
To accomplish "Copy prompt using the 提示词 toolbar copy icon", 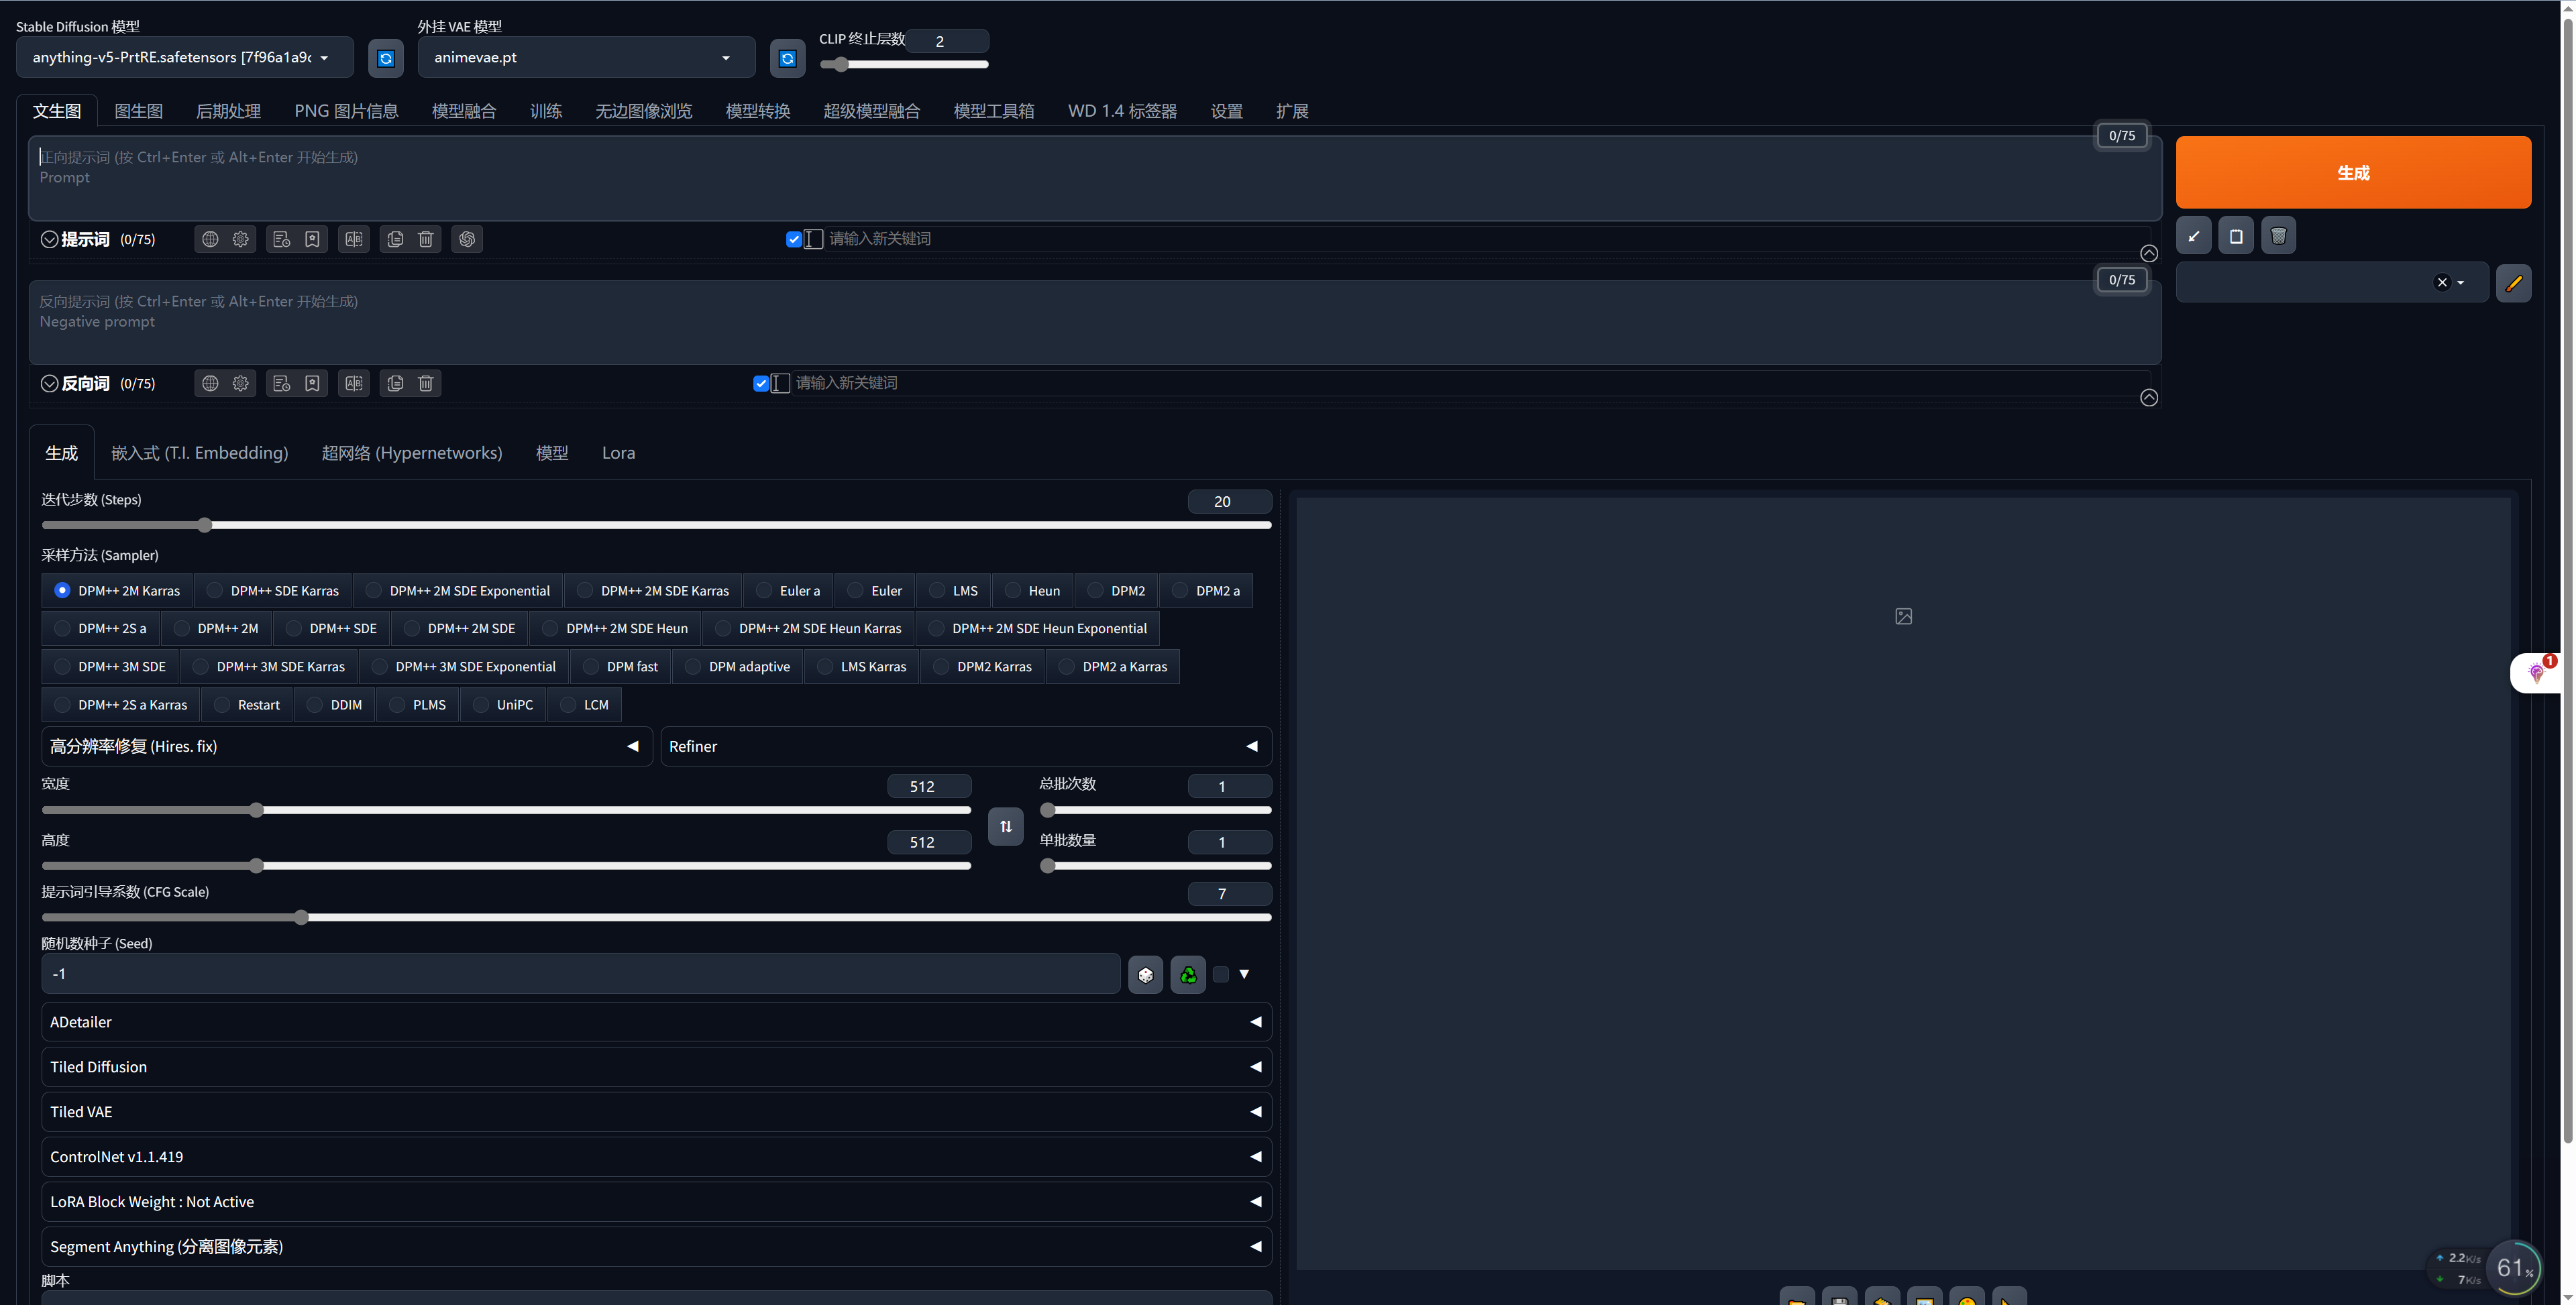I will tap(395, 239).
